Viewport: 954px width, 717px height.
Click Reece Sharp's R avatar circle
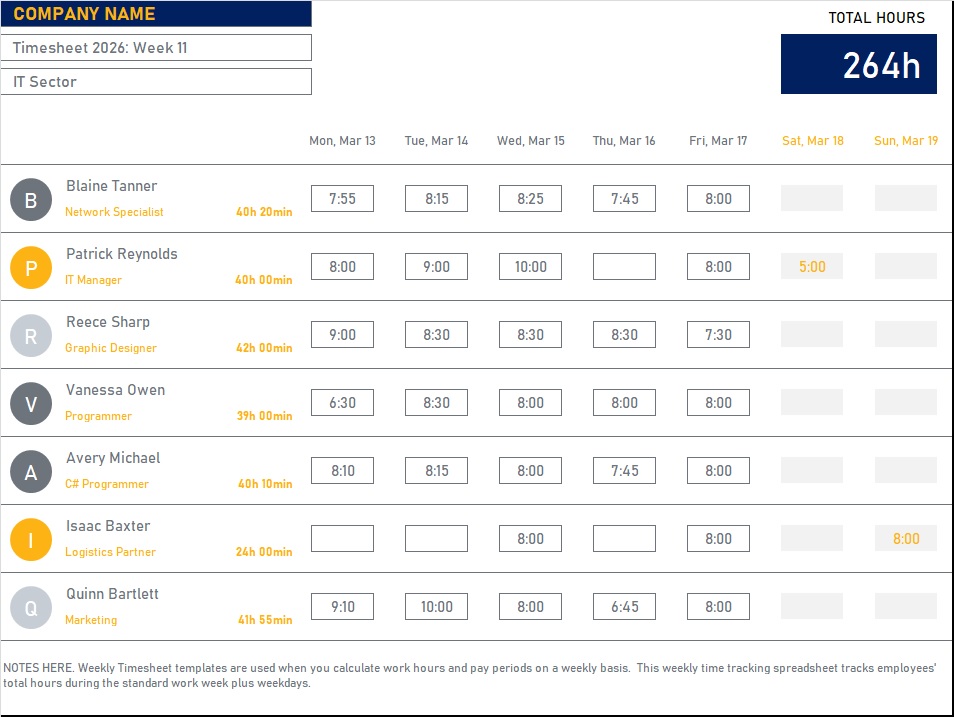[31, 336]
